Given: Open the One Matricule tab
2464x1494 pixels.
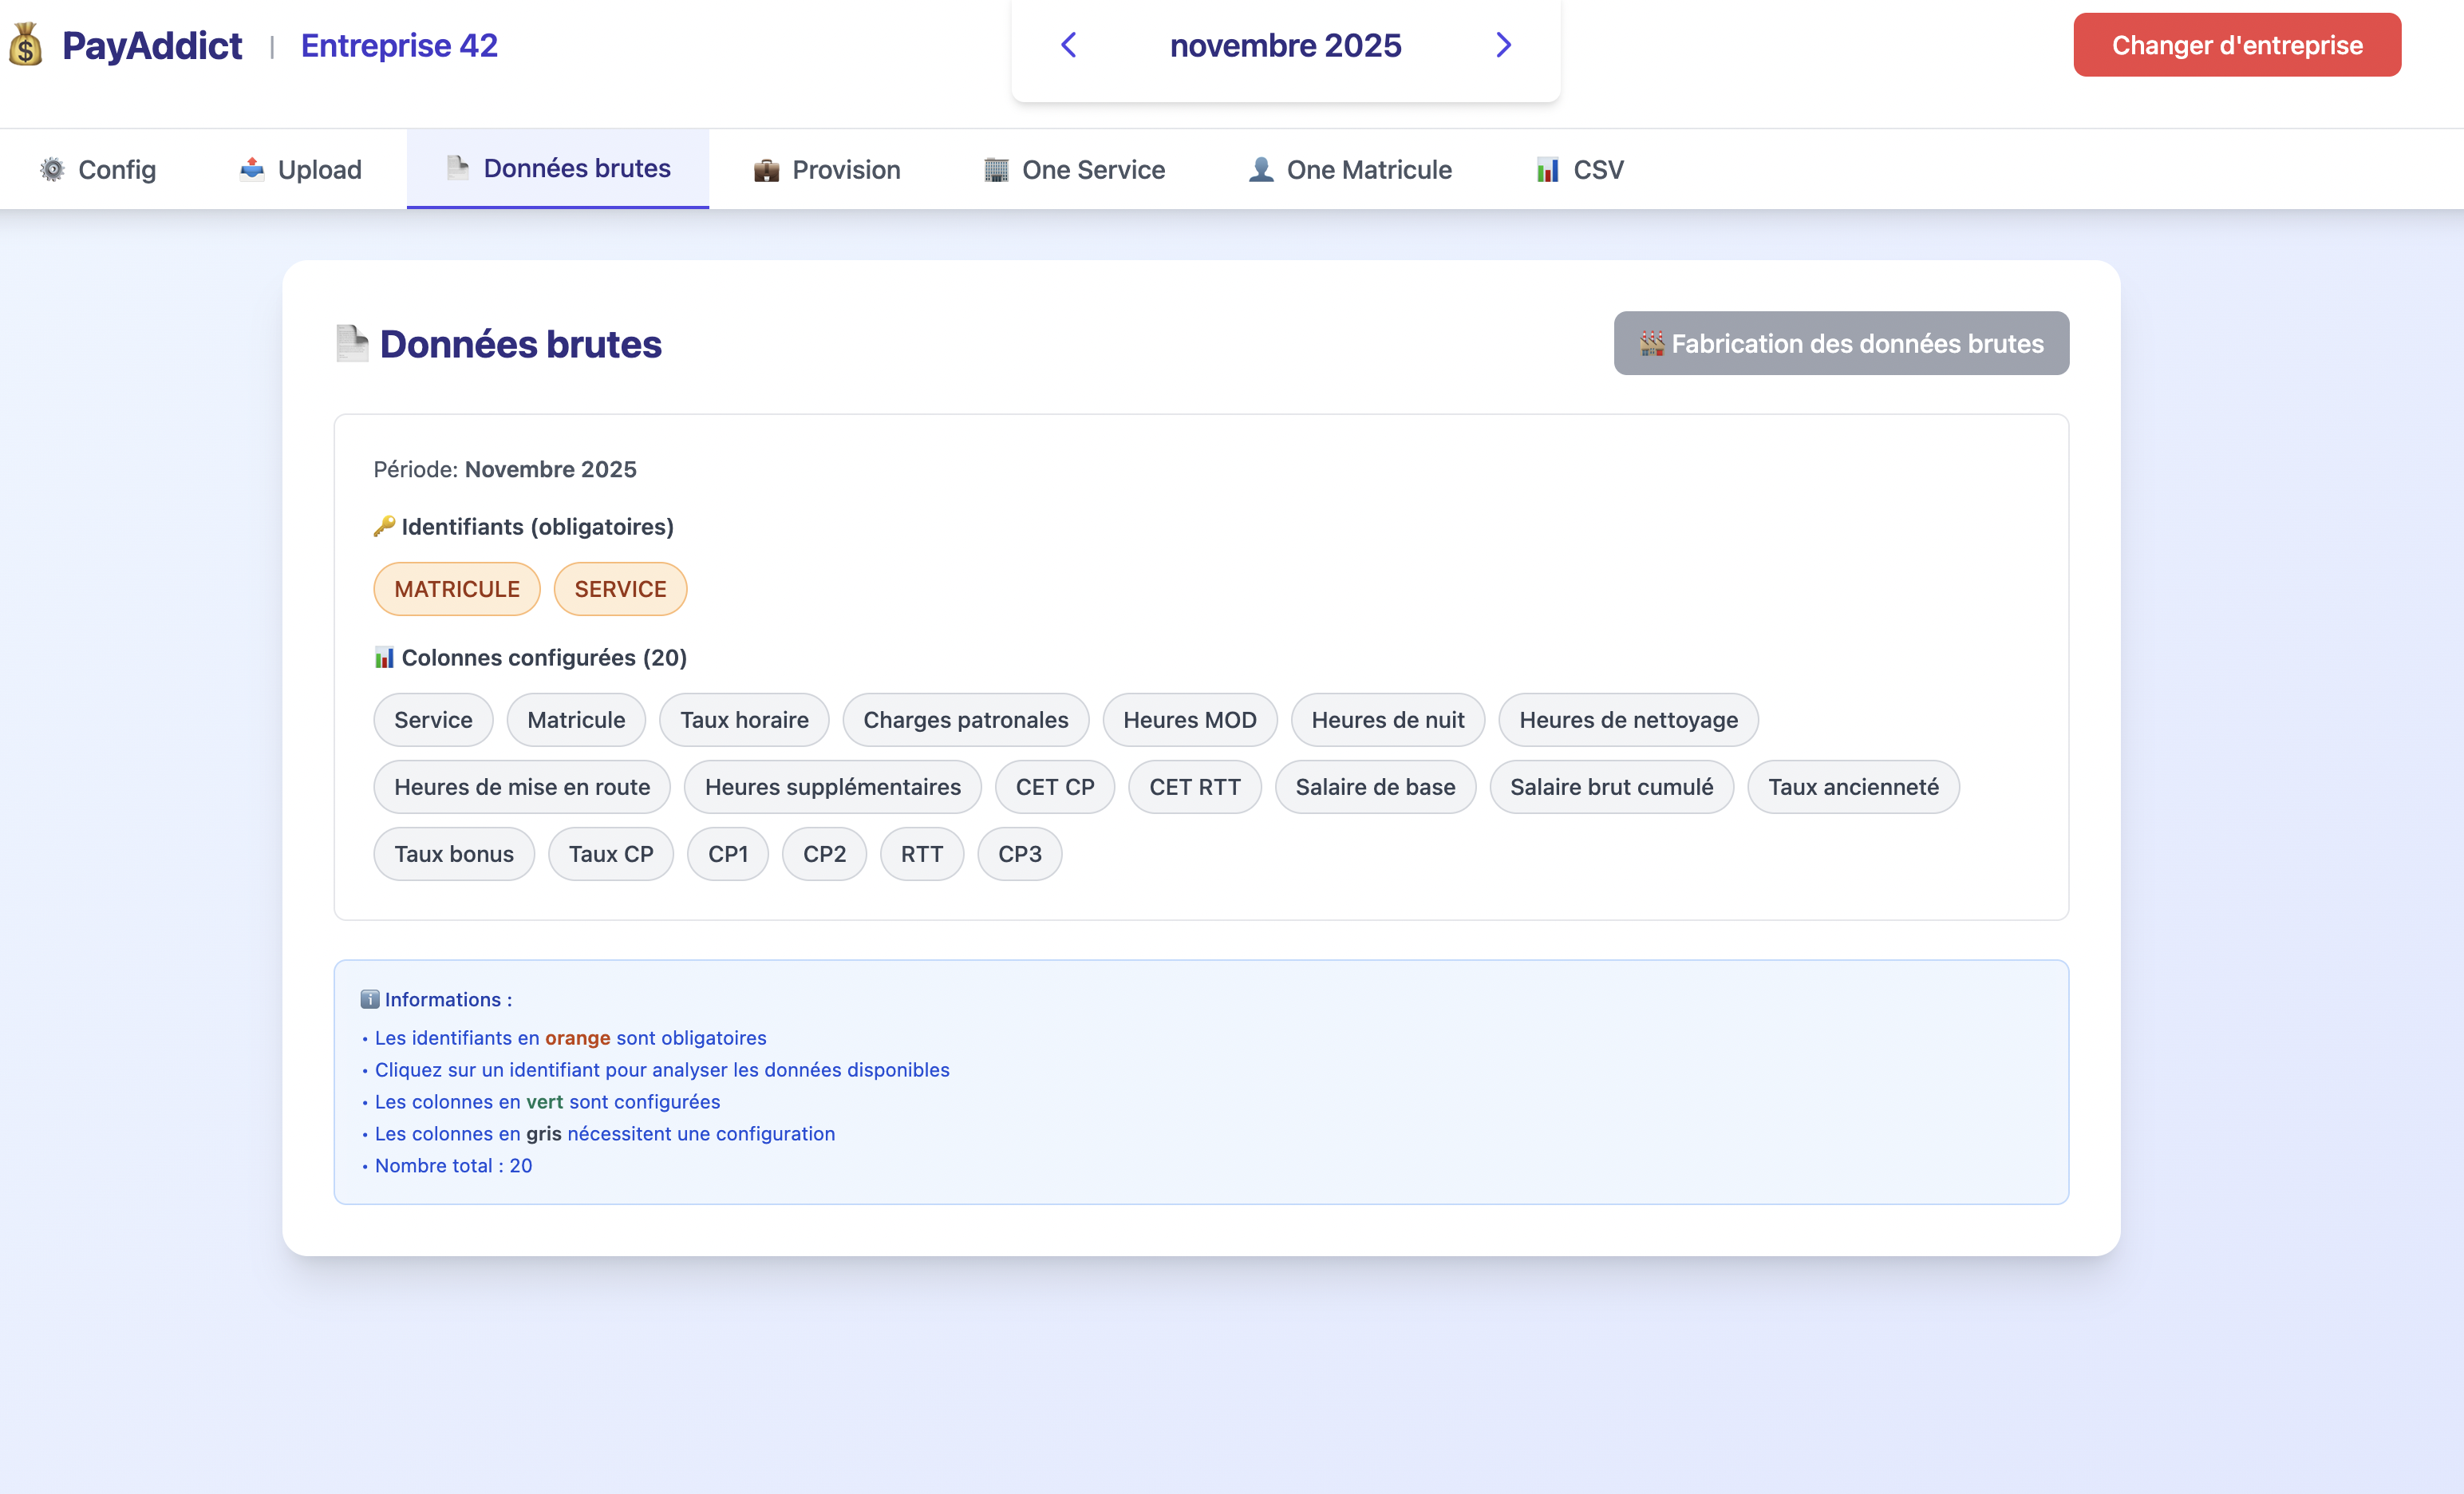Looking at the screenshot, I should (x=1350, y=169).
